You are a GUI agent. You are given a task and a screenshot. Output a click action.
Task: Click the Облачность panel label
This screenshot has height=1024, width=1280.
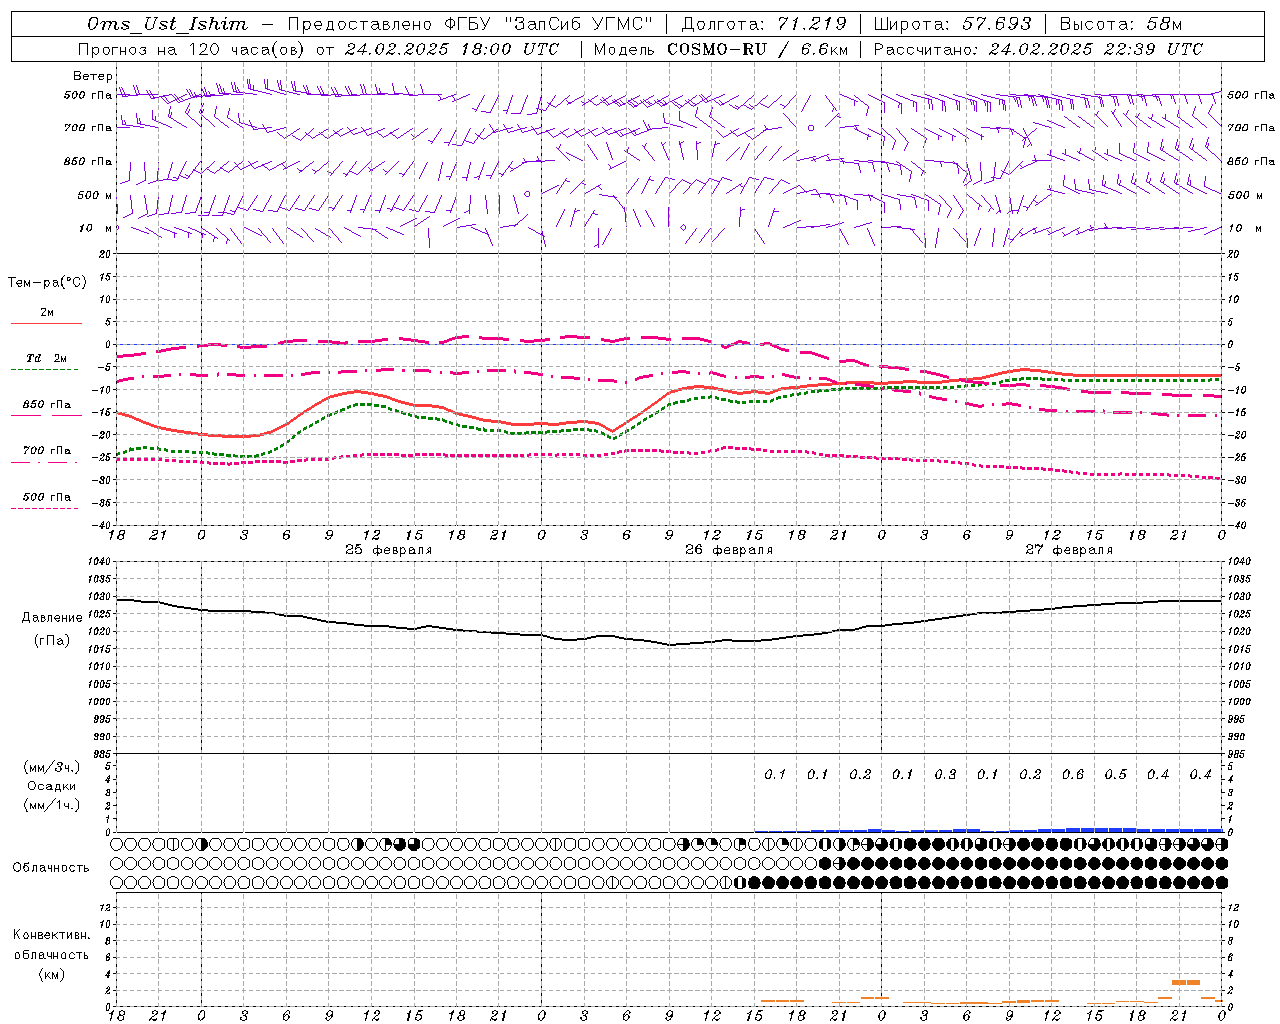51,867
